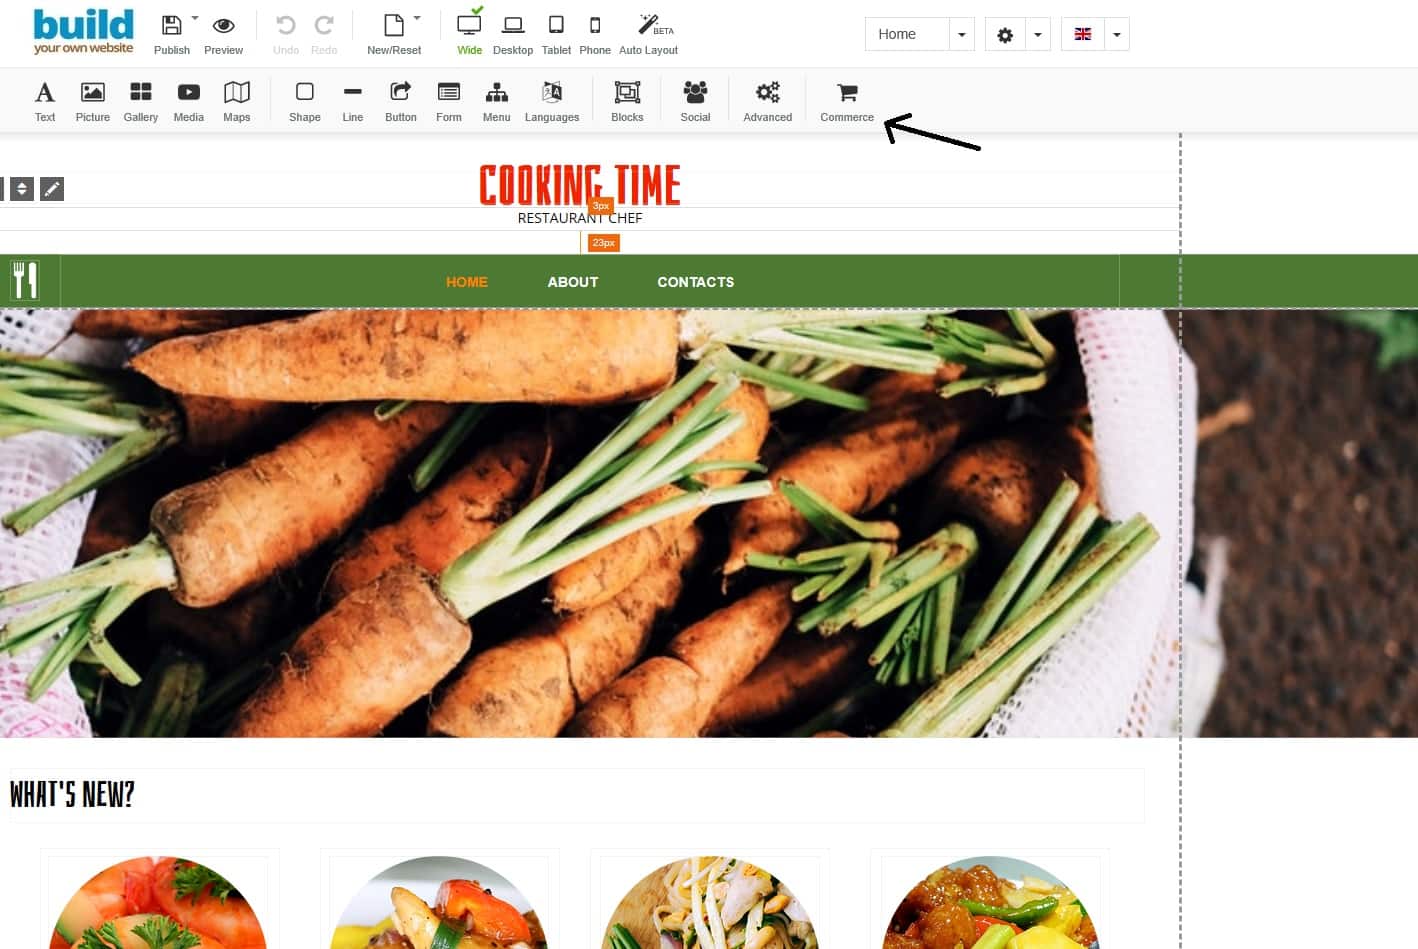Image resolution: width=1418 pixels, height=949 pixels.
Task: Switch to Phone layout view
Action: 595,33
